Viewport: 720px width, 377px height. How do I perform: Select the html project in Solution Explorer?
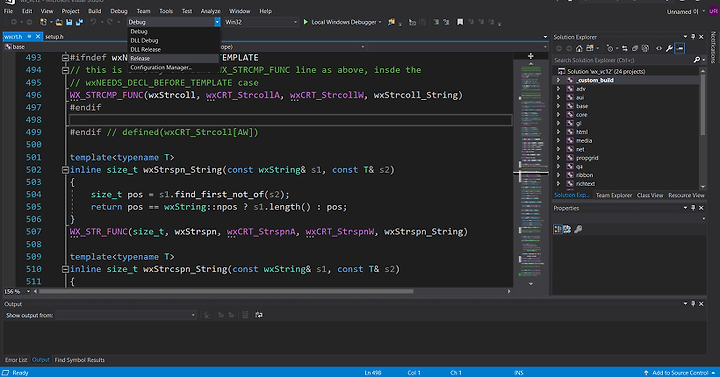(x=581, y=132)
